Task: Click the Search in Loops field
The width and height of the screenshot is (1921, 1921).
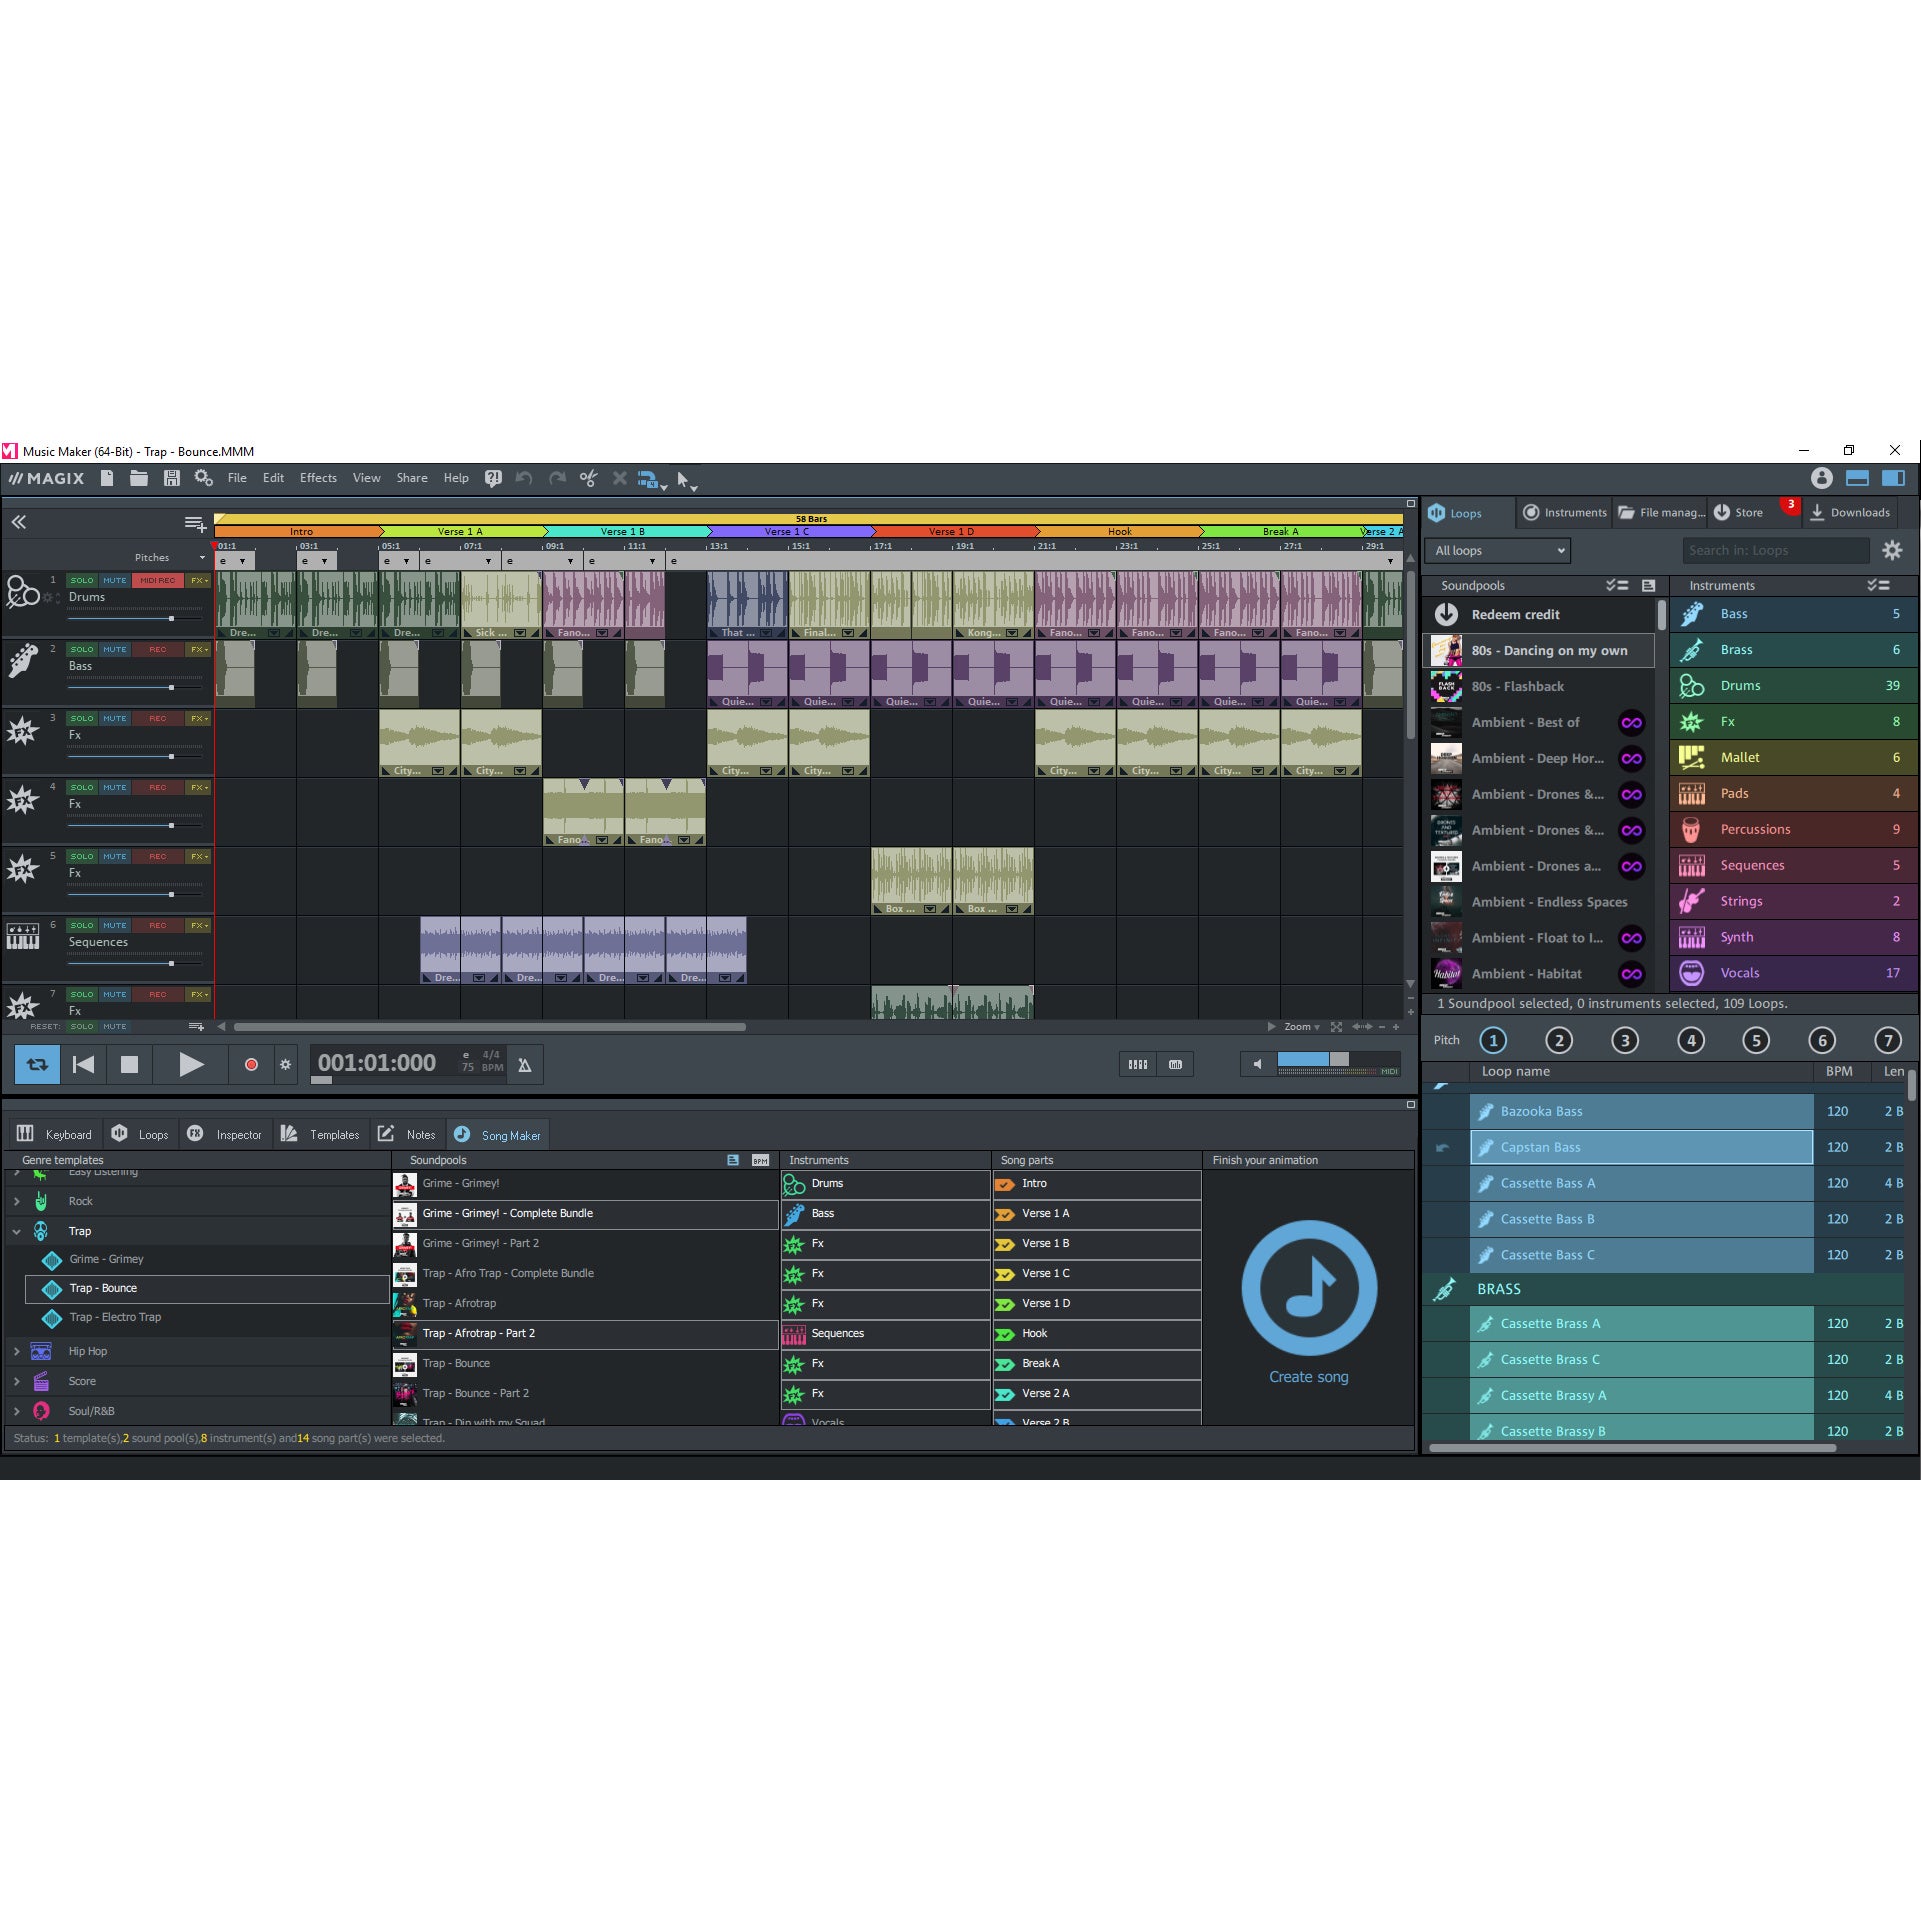Action: coord(1776,551)
